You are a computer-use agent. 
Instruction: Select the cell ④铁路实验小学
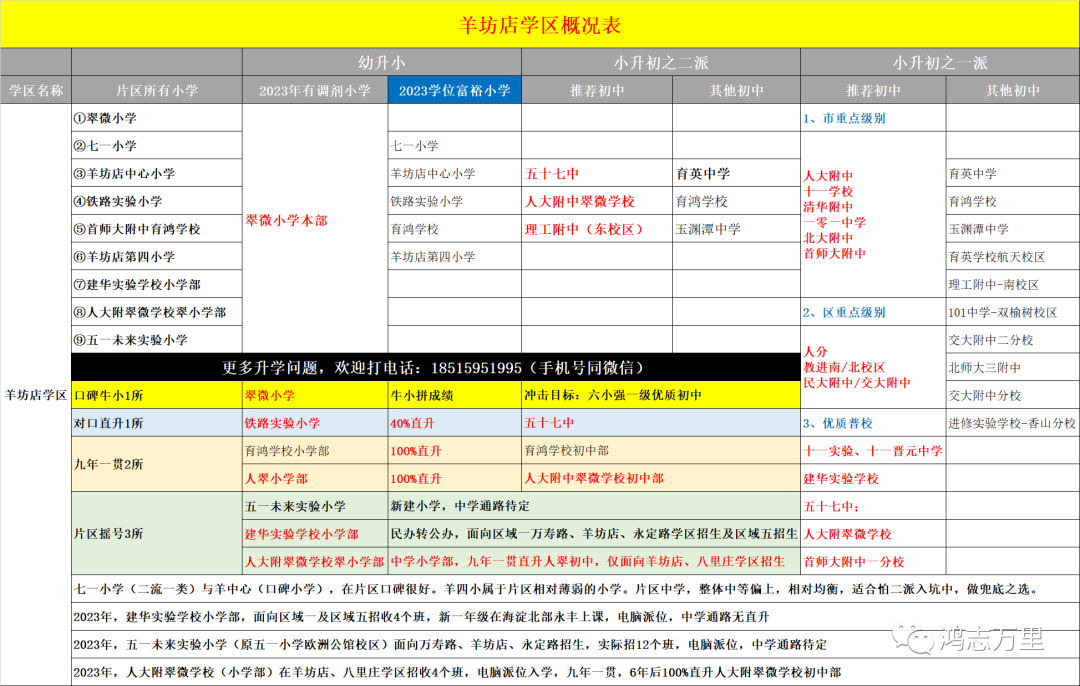(156, 201)
